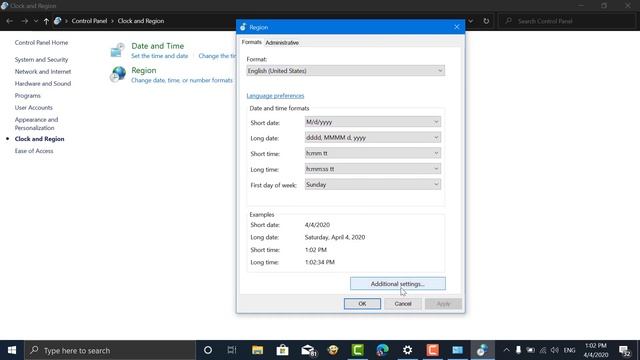Image resolution: width=640 pixels, height=360 pixels.
Task: Click Set the time and date link
Action: pos(160,56)
